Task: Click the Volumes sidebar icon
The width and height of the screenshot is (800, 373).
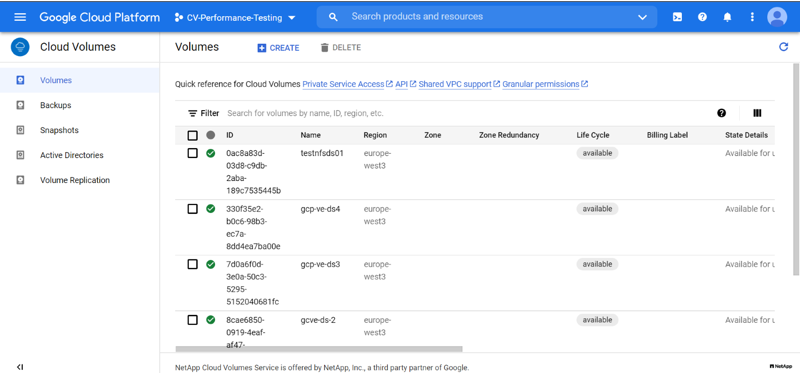Action: (20, 80)
